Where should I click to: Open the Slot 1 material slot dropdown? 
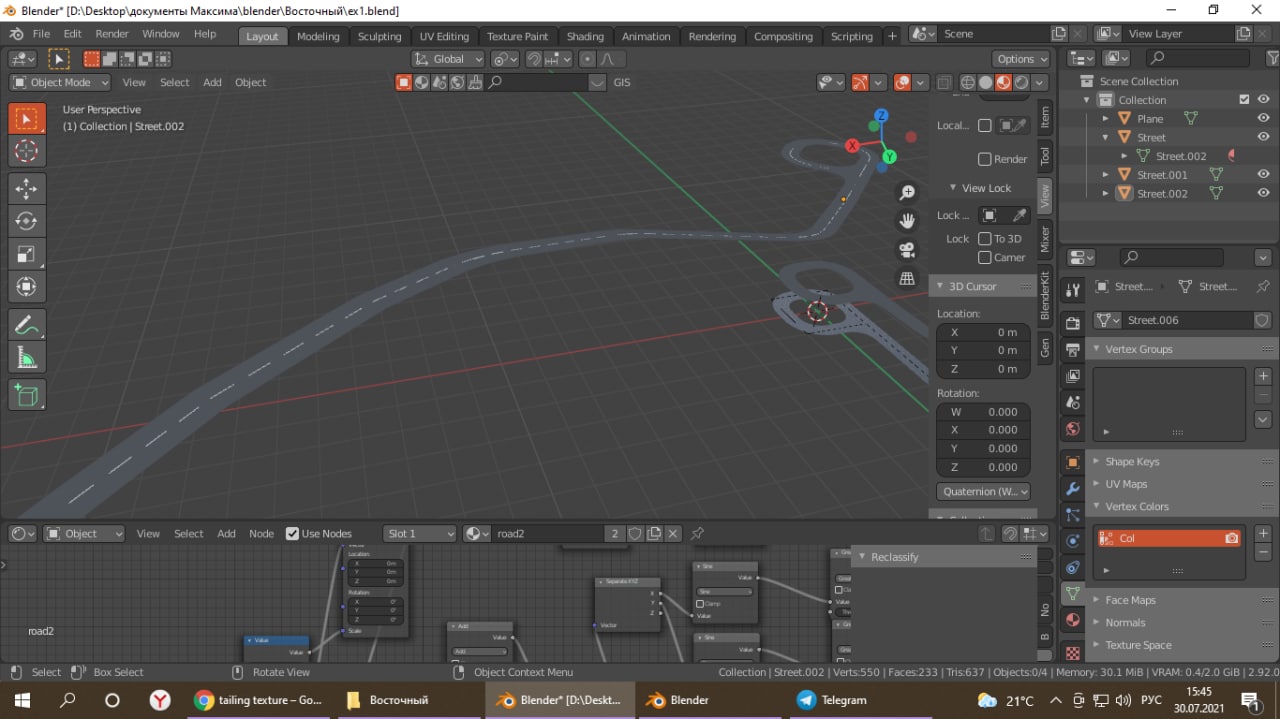(x=419, y=534)
